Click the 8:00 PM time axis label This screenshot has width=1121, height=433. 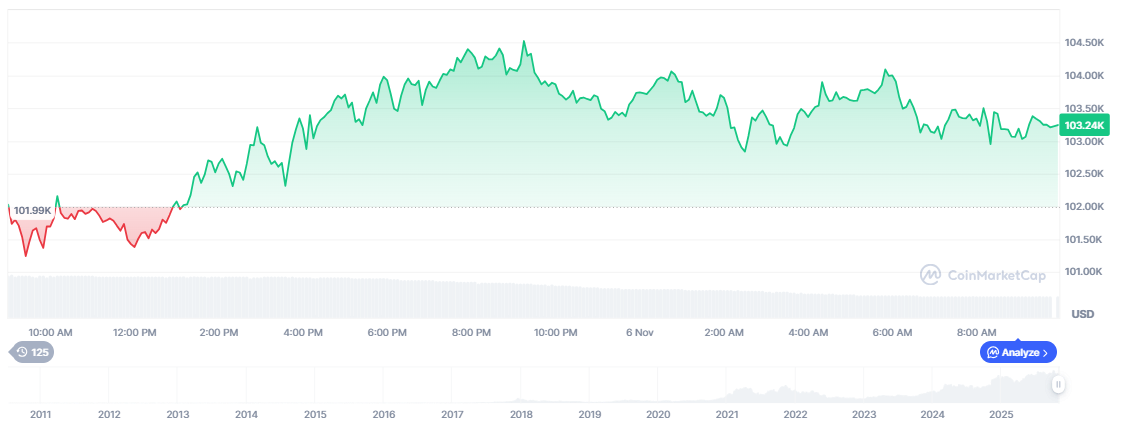point(471,332)
